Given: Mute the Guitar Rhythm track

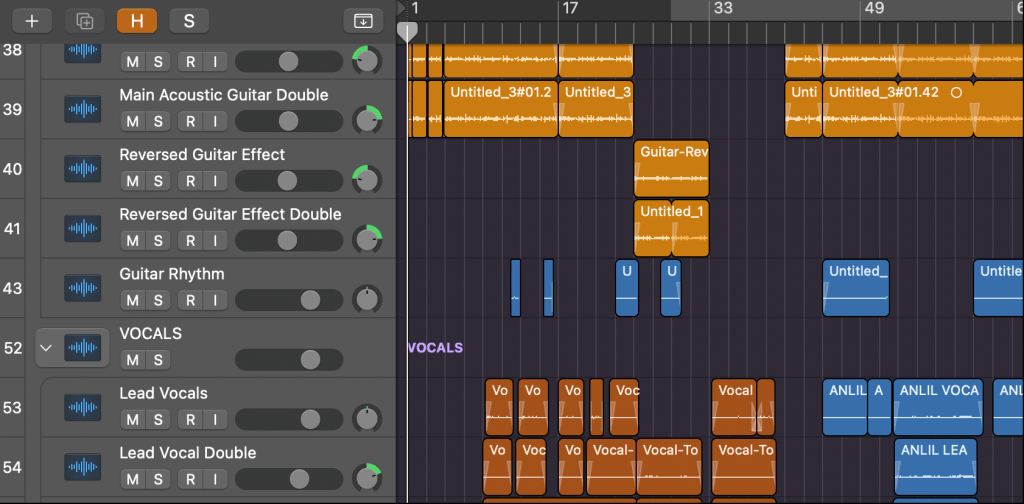Looking at the screenshot, I should coord(133,300).
